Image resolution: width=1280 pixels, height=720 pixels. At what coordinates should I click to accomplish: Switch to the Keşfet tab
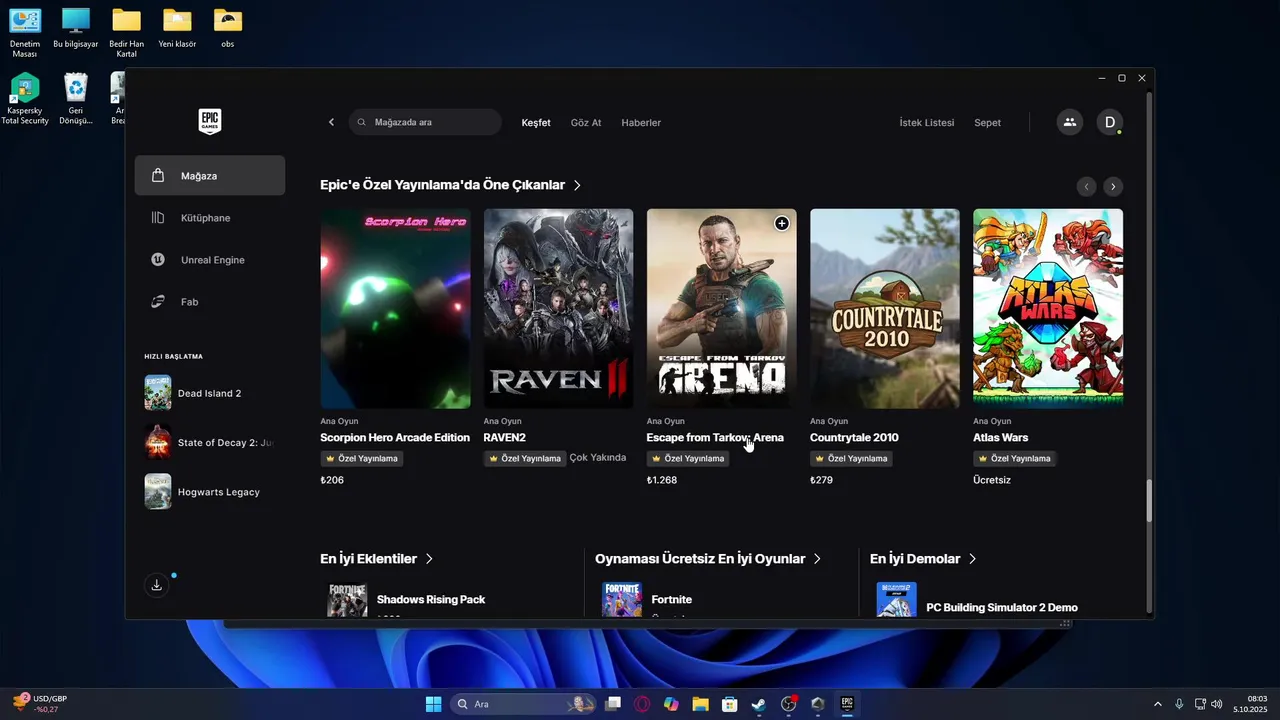(536, 123)
